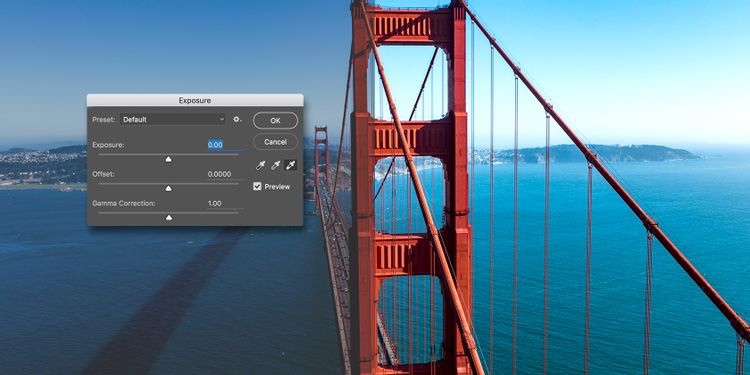Click the Exposure: label text
Image resolution: width=750 pixels, height=375 pixels.
point(108,145)
